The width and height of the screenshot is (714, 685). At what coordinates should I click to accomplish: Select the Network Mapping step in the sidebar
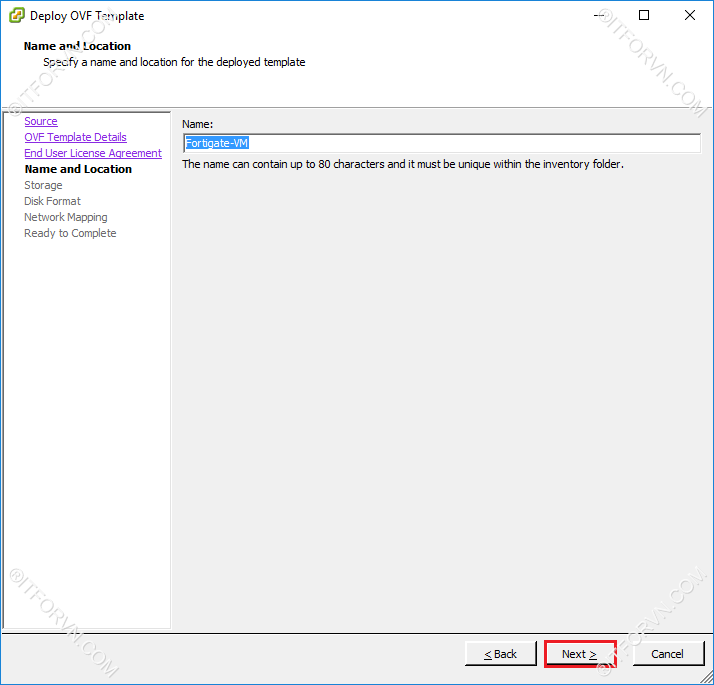(x=65, y=217)
